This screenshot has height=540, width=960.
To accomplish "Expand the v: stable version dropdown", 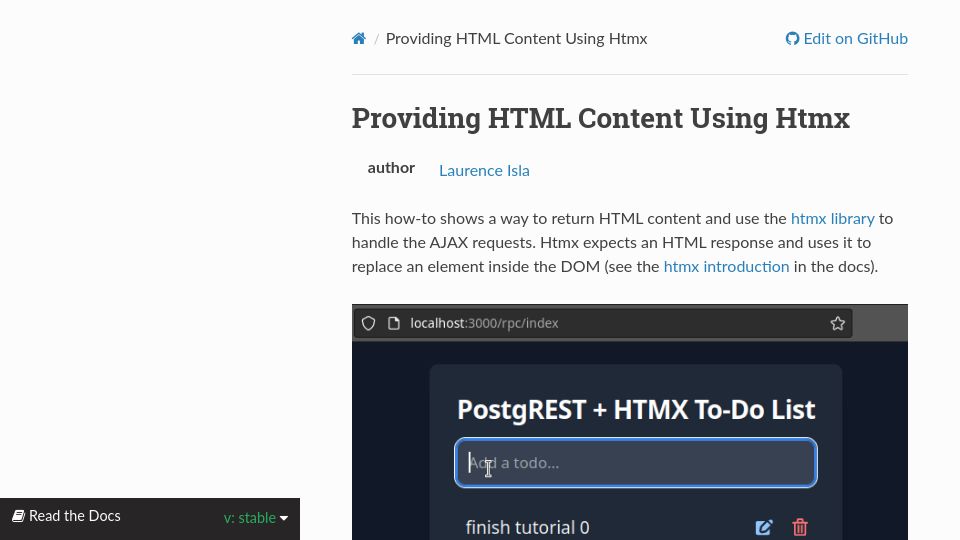I will [x=256, y=518].
